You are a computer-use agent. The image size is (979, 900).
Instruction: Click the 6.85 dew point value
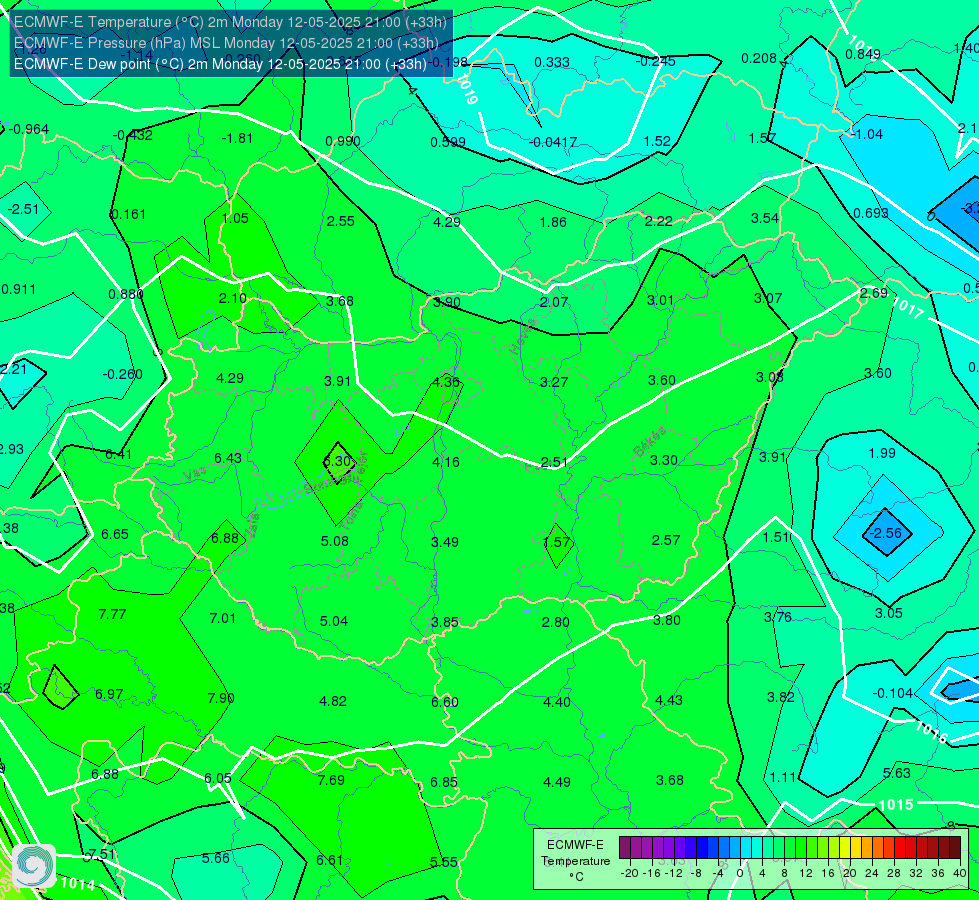pos(444,782)
